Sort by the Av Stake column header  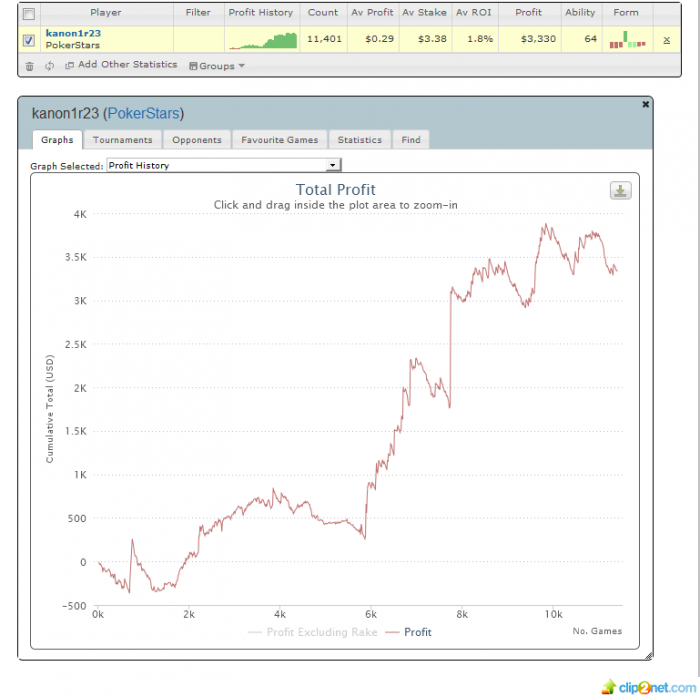tap(424, 13)
